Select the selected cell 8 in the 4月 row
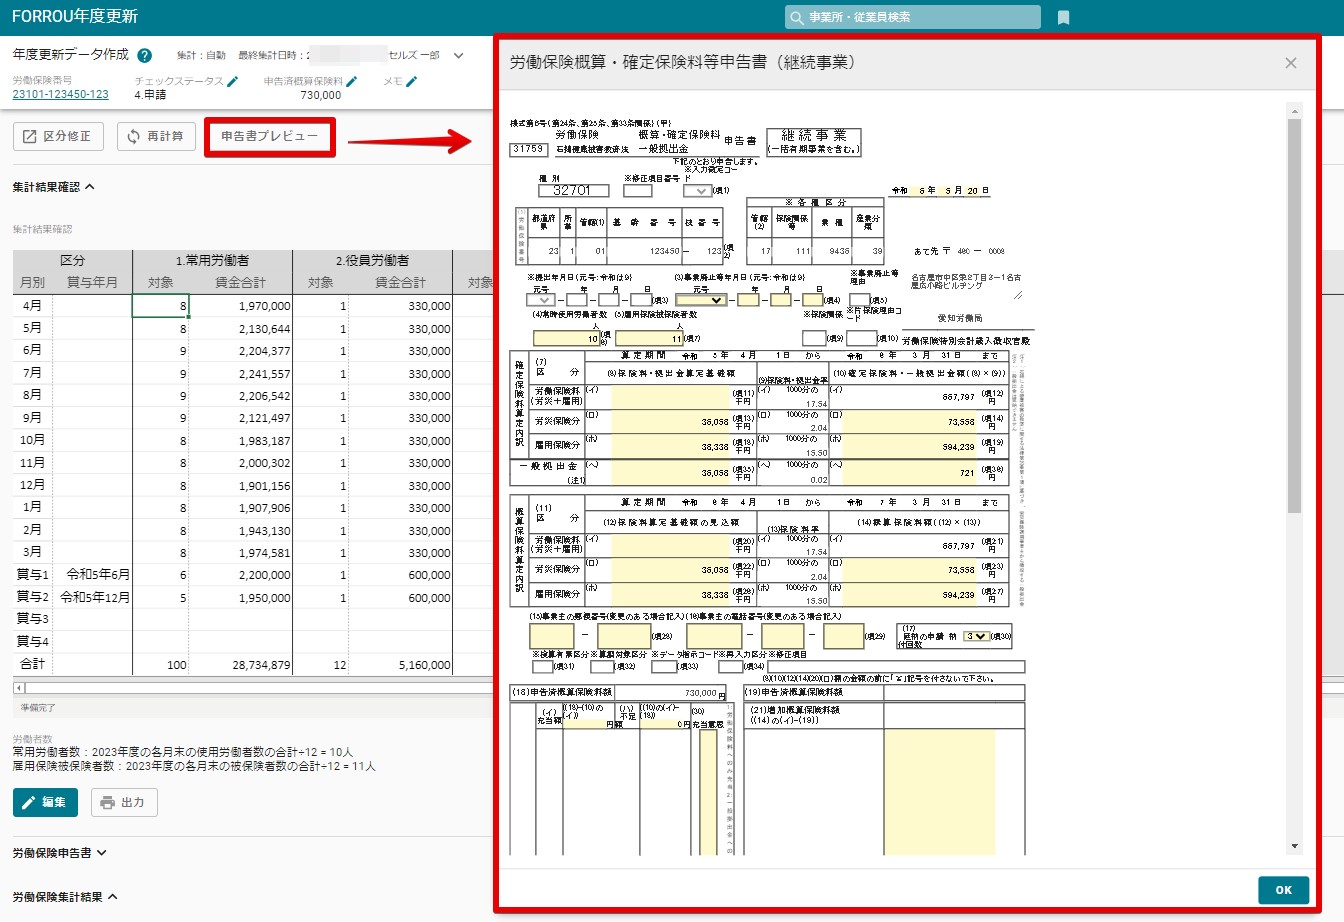The image size is (1344, 922). tap(160, 306)
